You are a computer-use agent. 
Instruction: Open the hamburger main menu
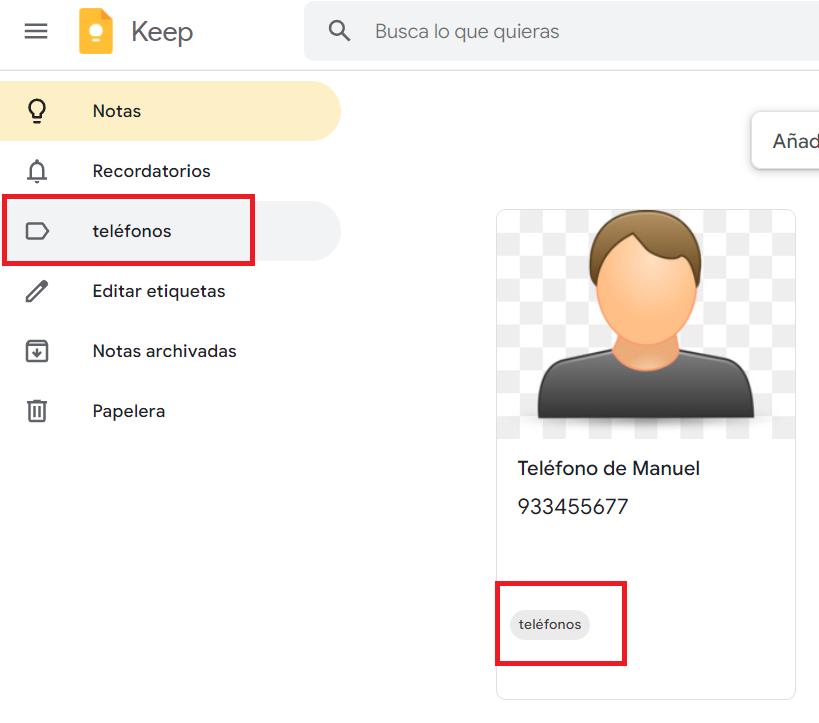coord(36,31)
